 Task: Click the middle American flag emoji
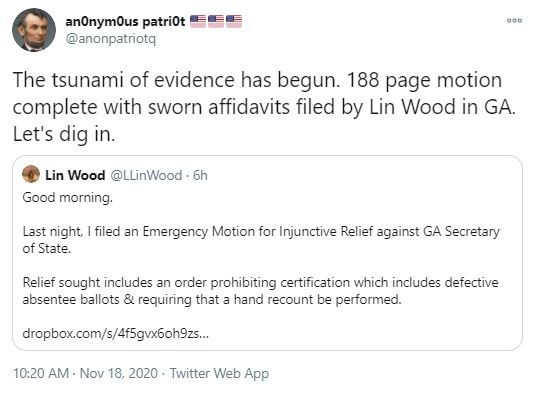point(216,21)
